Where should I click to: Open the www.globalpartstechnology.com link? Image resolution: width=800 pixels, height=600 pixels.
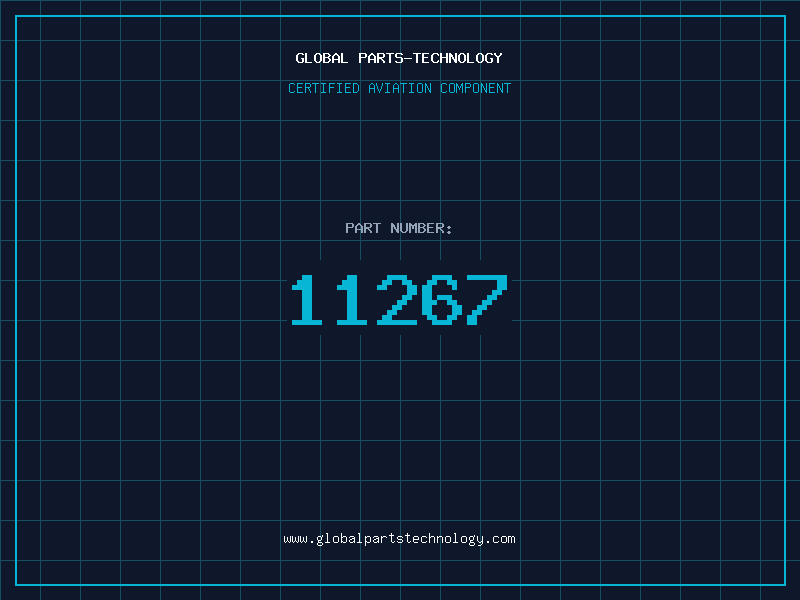[x=399, y=539]
